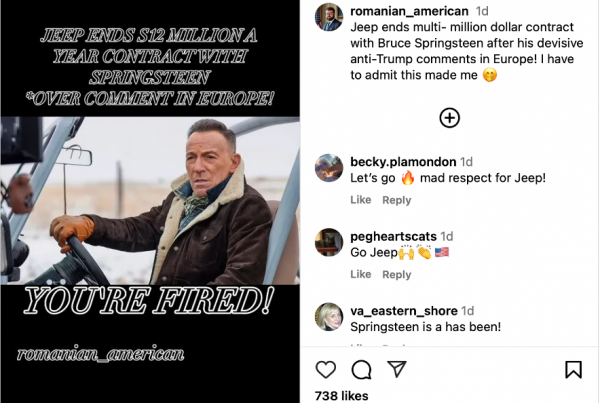The image size is (600, 403).
Task: Open va_eastern_shore's profile picture
Action: pyautogui.click(x=329, y=317)
